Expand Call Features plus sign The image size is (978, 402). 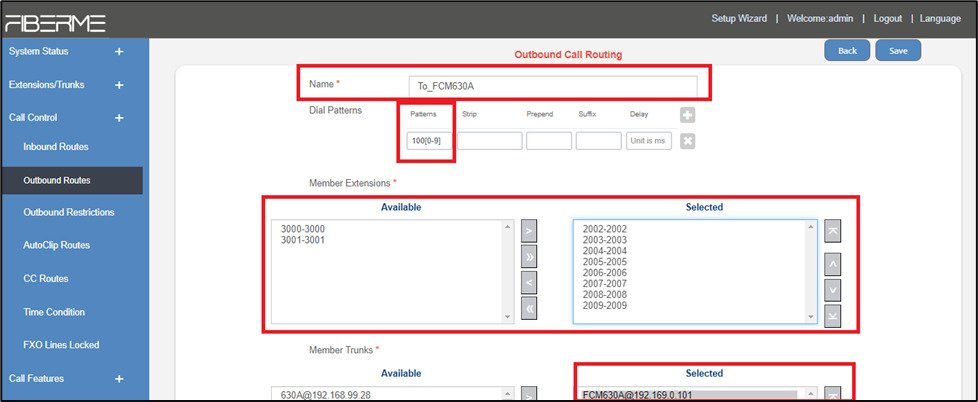(x=119, y=378)
